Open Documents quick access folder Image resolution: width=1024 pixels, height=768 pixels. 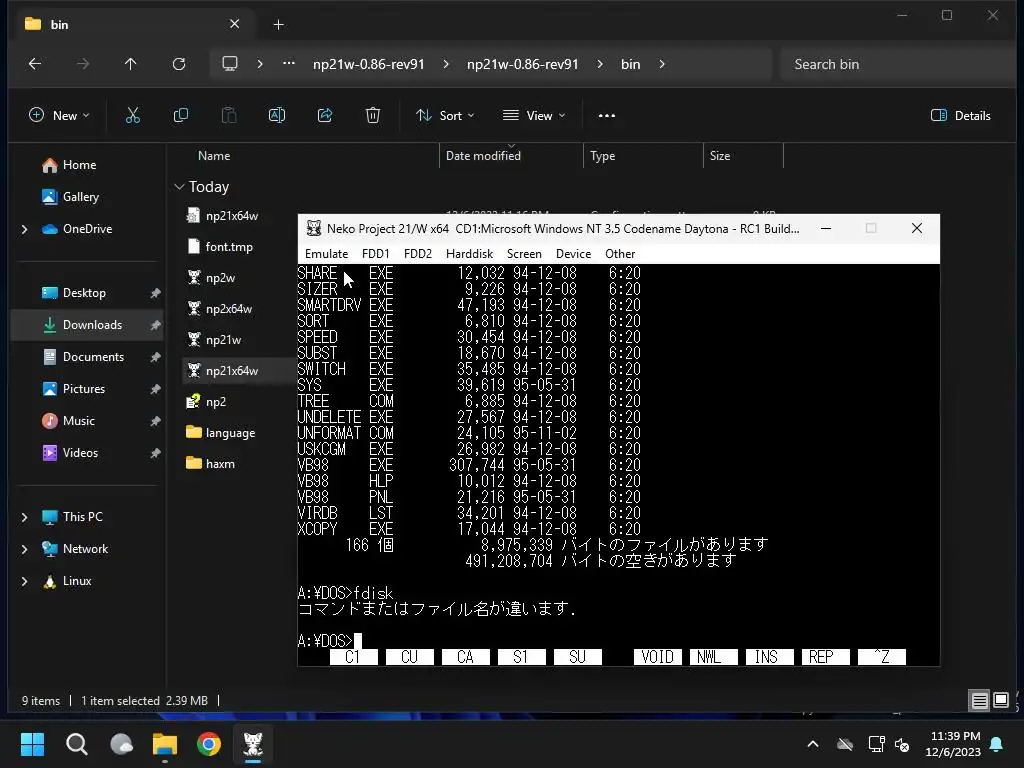(x=93, y=357)
